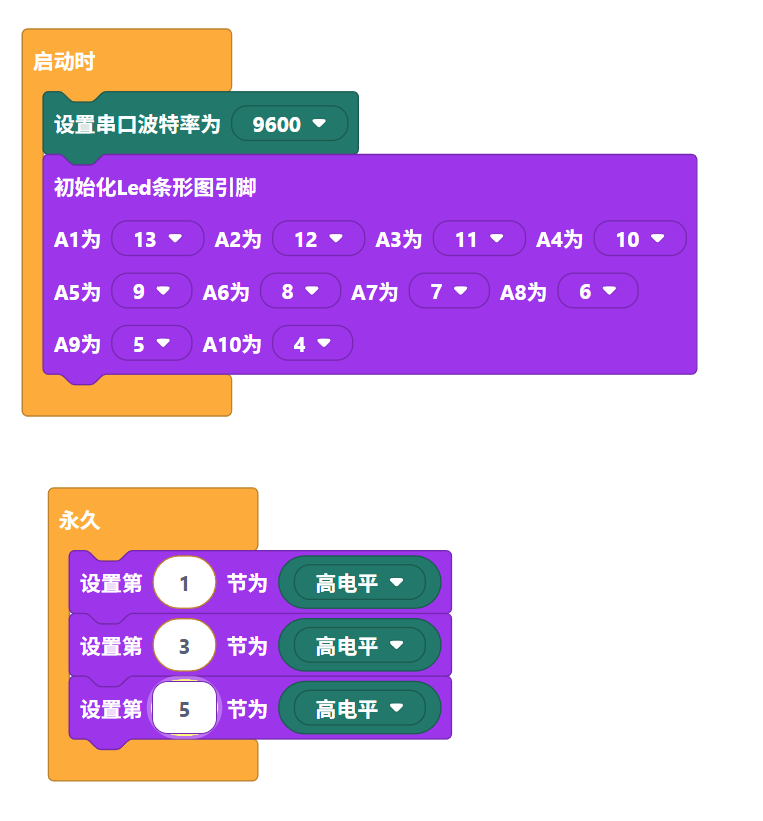Click the segment number field containing 5
763x821 pixels.
[184, 709]
